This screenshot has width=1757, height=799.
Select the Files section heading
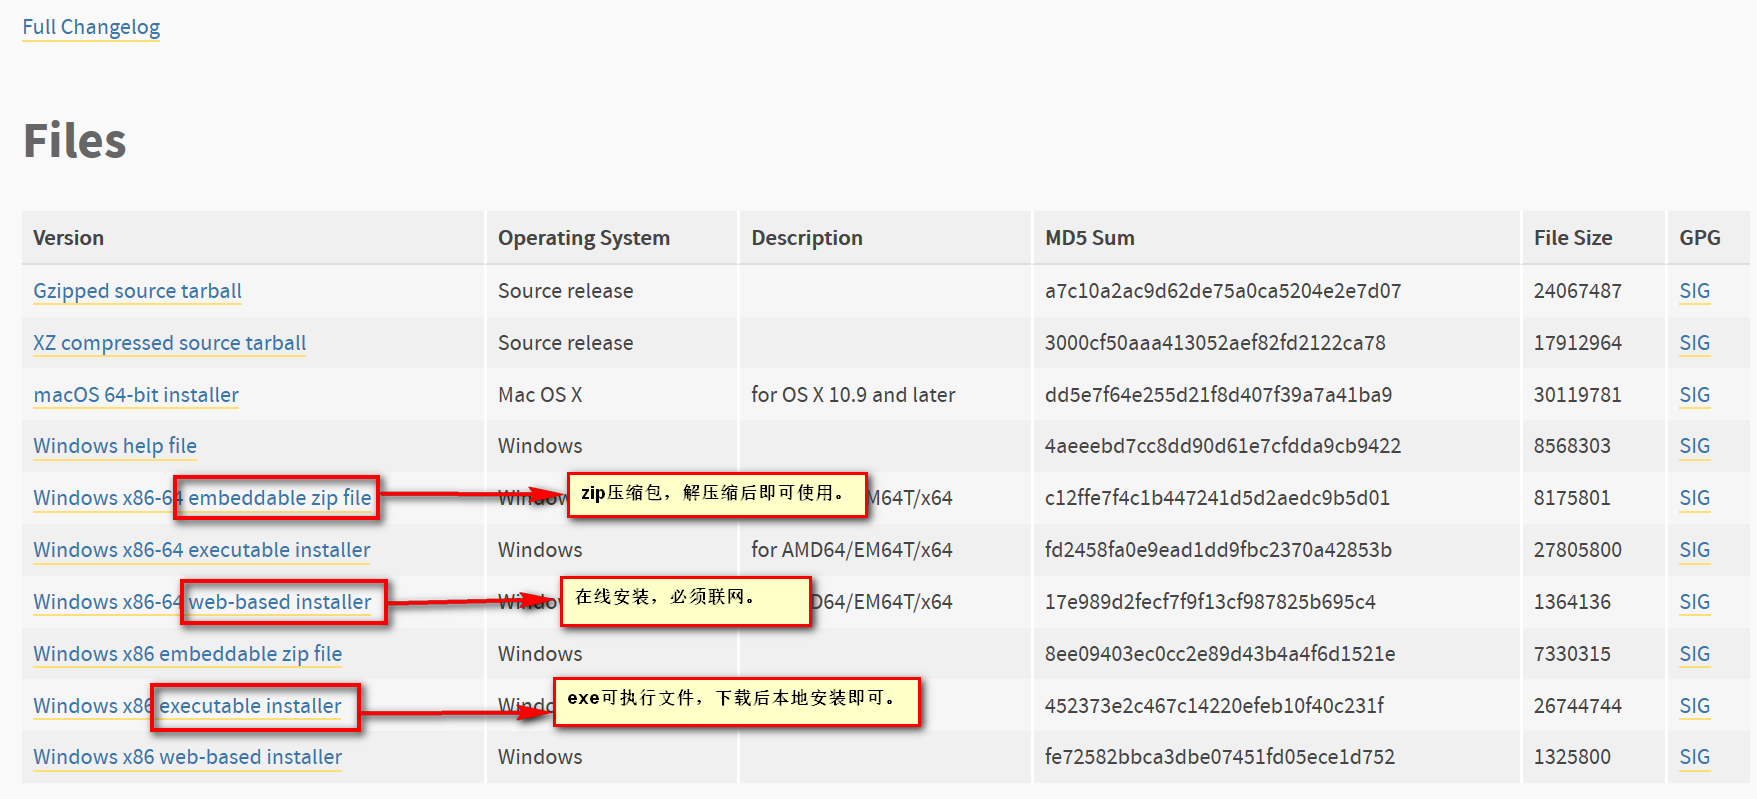[x=75, y=141]
